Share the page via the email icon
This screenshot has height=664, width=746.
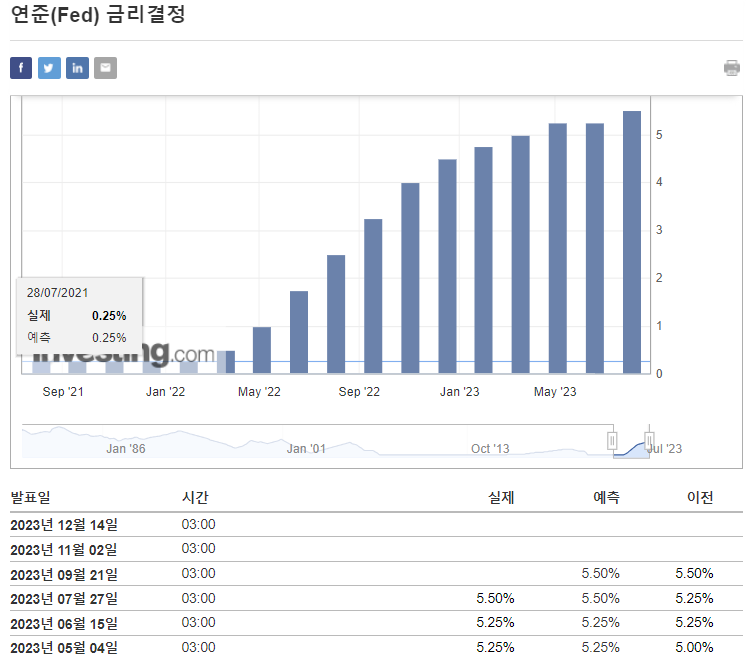click(x=105, y=68)
